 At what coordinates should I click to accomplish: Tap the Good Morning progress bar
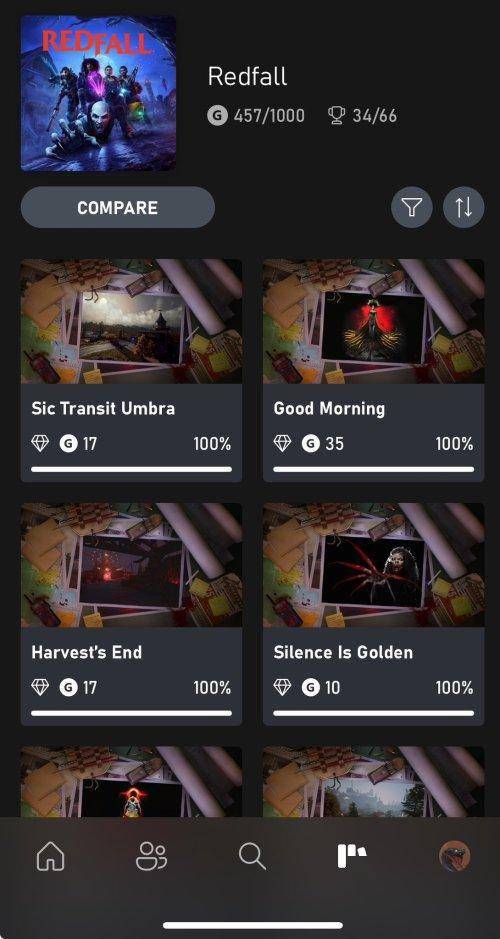pos(373,470)
